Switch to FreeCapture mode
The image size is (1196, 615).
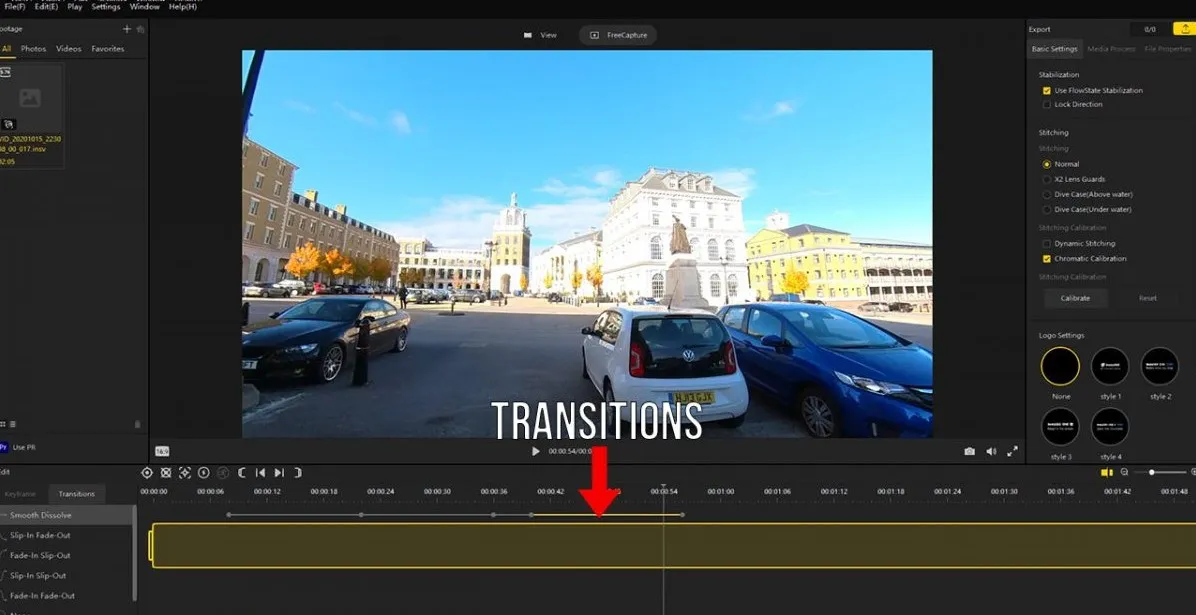(x=618, y=35)
